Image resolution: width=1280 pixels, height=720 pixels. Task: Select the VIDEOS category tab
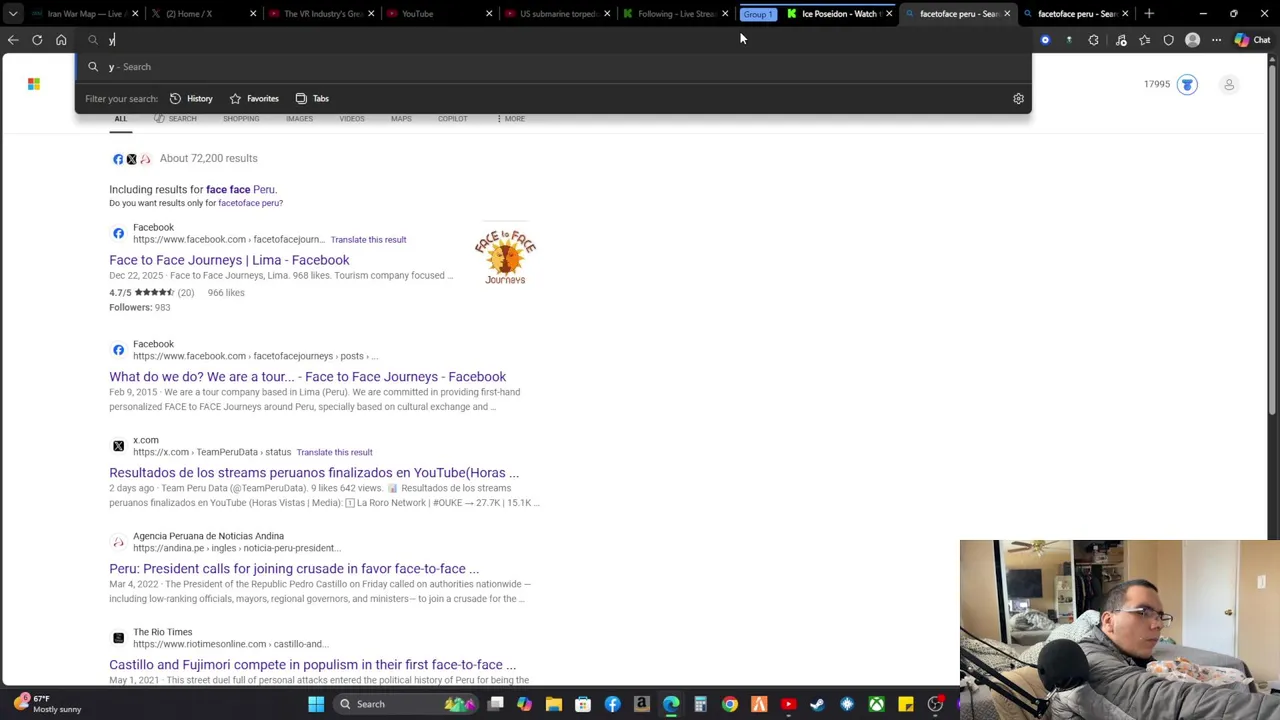(352, 119)
